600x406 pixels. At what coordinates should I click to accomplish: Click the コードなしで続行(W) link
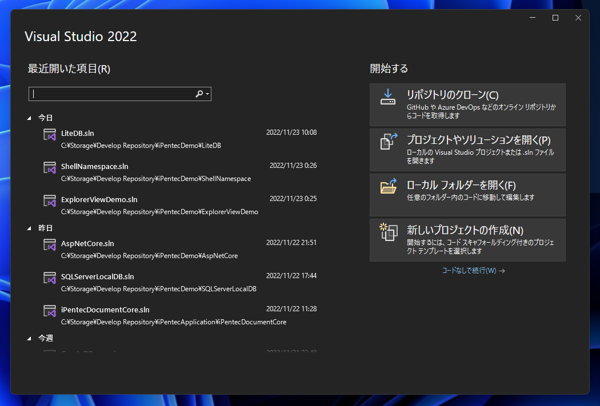pyautogui.click(x=473, y=271)
